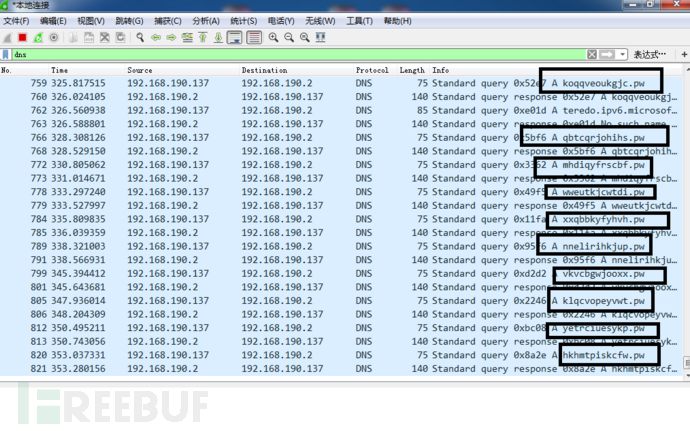Screen dimensions: 690x431
Task: Open the 统计(S) menu
Action: pos(244,21)
